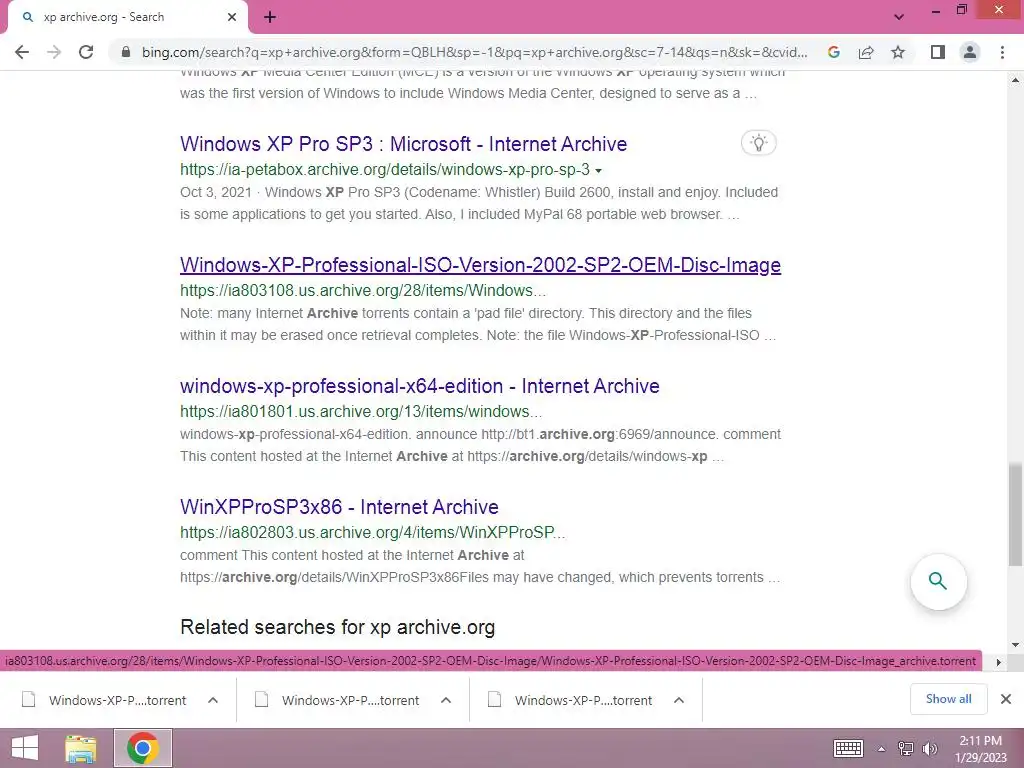Close the downloads bar
The height and width of the screenshot is (768, 1024).
[x=1006, y=699]
